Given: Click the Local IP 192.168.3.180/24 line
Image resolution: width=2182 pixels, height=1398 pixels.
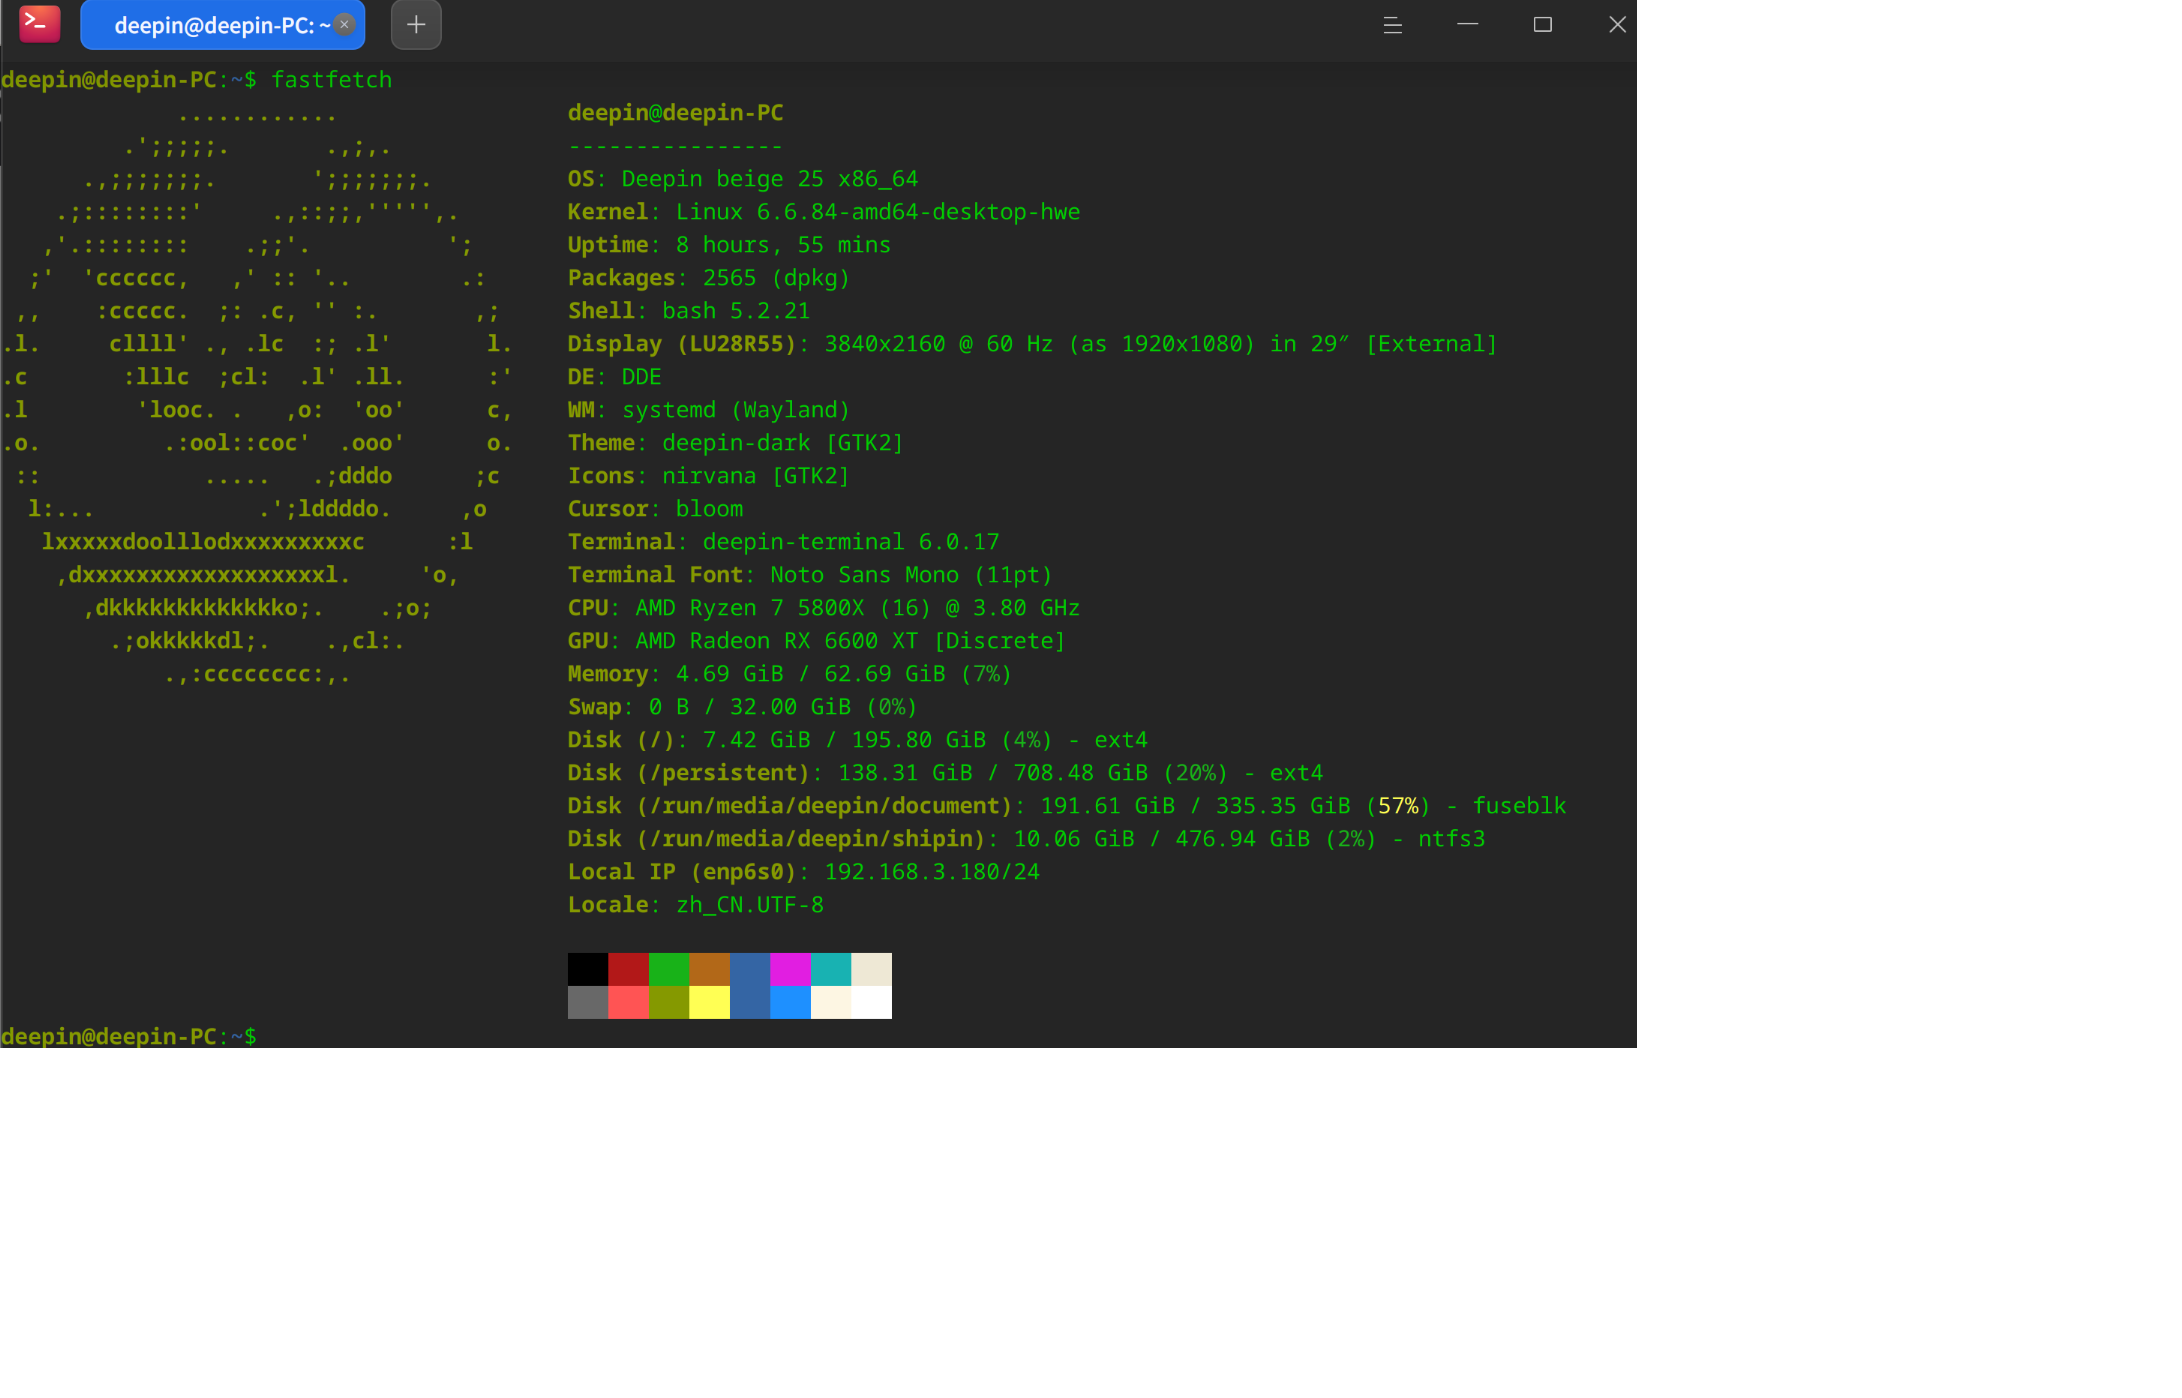Looking at the screenshot, I should click(804, 872).
